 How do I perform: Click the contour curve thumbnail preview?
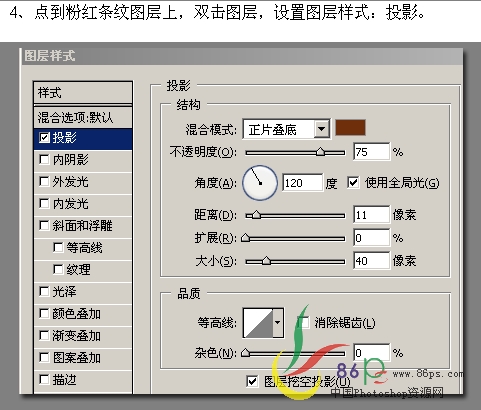point(258,323)
